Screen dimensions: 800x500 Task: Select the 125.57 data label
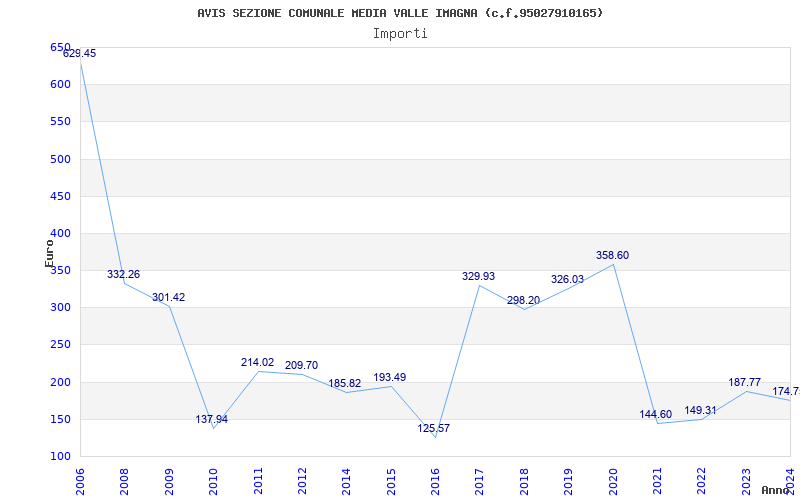pyautogui.click(x=434, y=429)
